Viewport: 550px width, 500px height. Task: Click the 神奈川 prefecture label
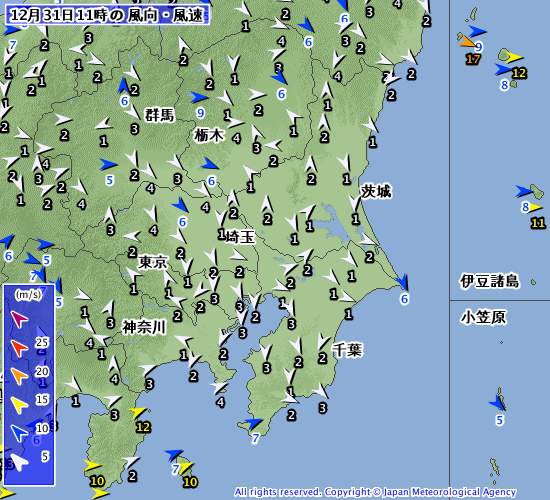[144, 327]
